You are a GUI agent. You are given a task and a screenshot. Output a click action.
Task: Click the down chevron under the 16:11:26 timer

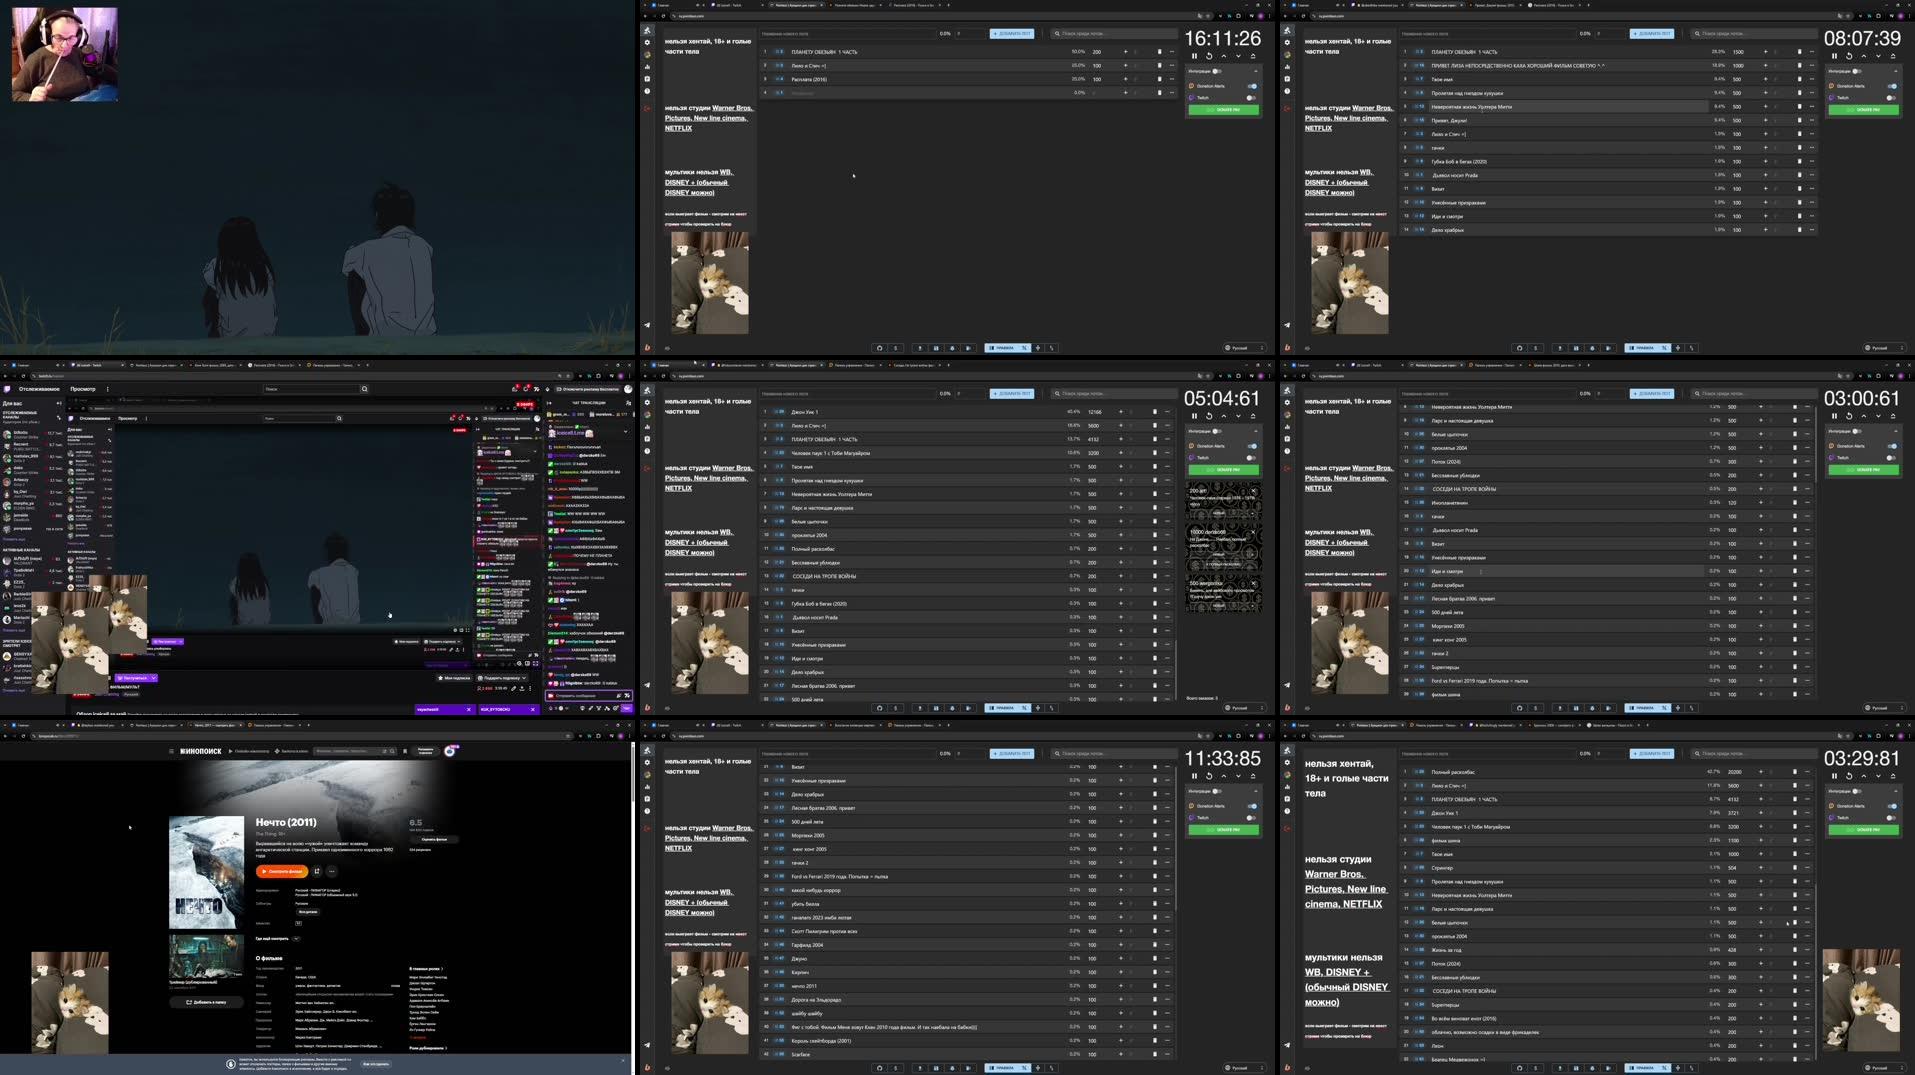pyautogui.click(x=1238, y=56)
